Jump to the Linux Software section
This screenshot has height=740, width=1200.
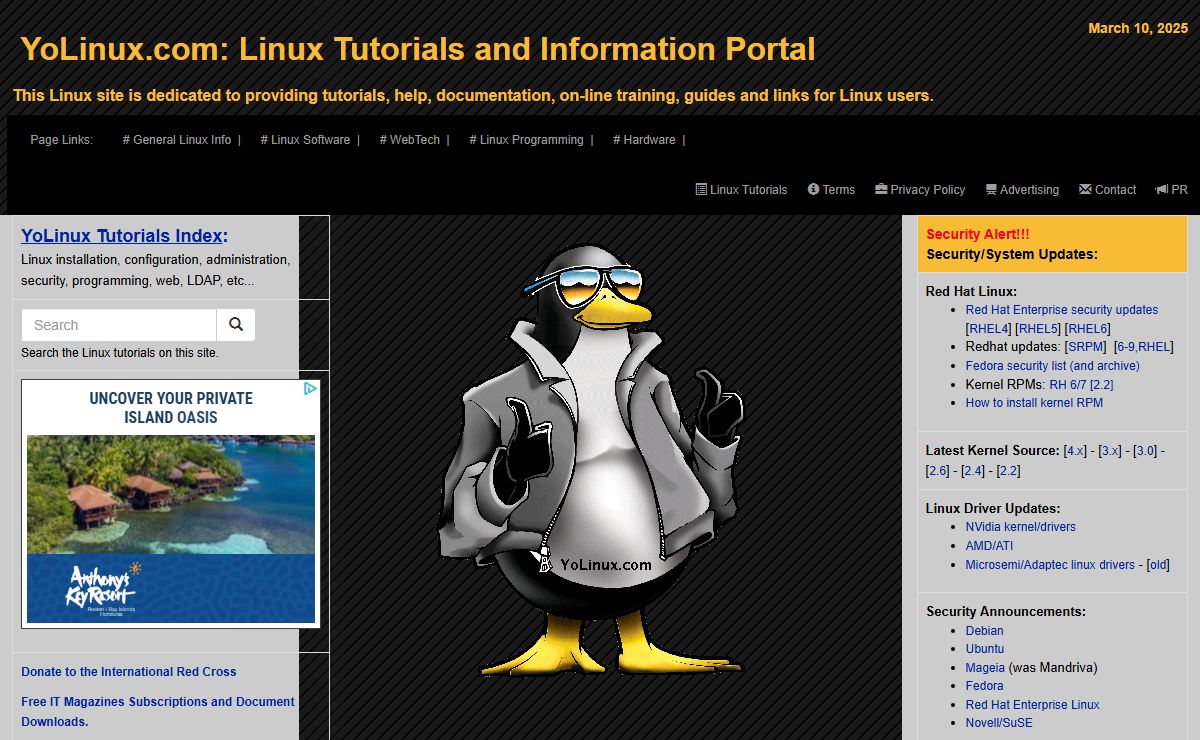pos(305,140)
